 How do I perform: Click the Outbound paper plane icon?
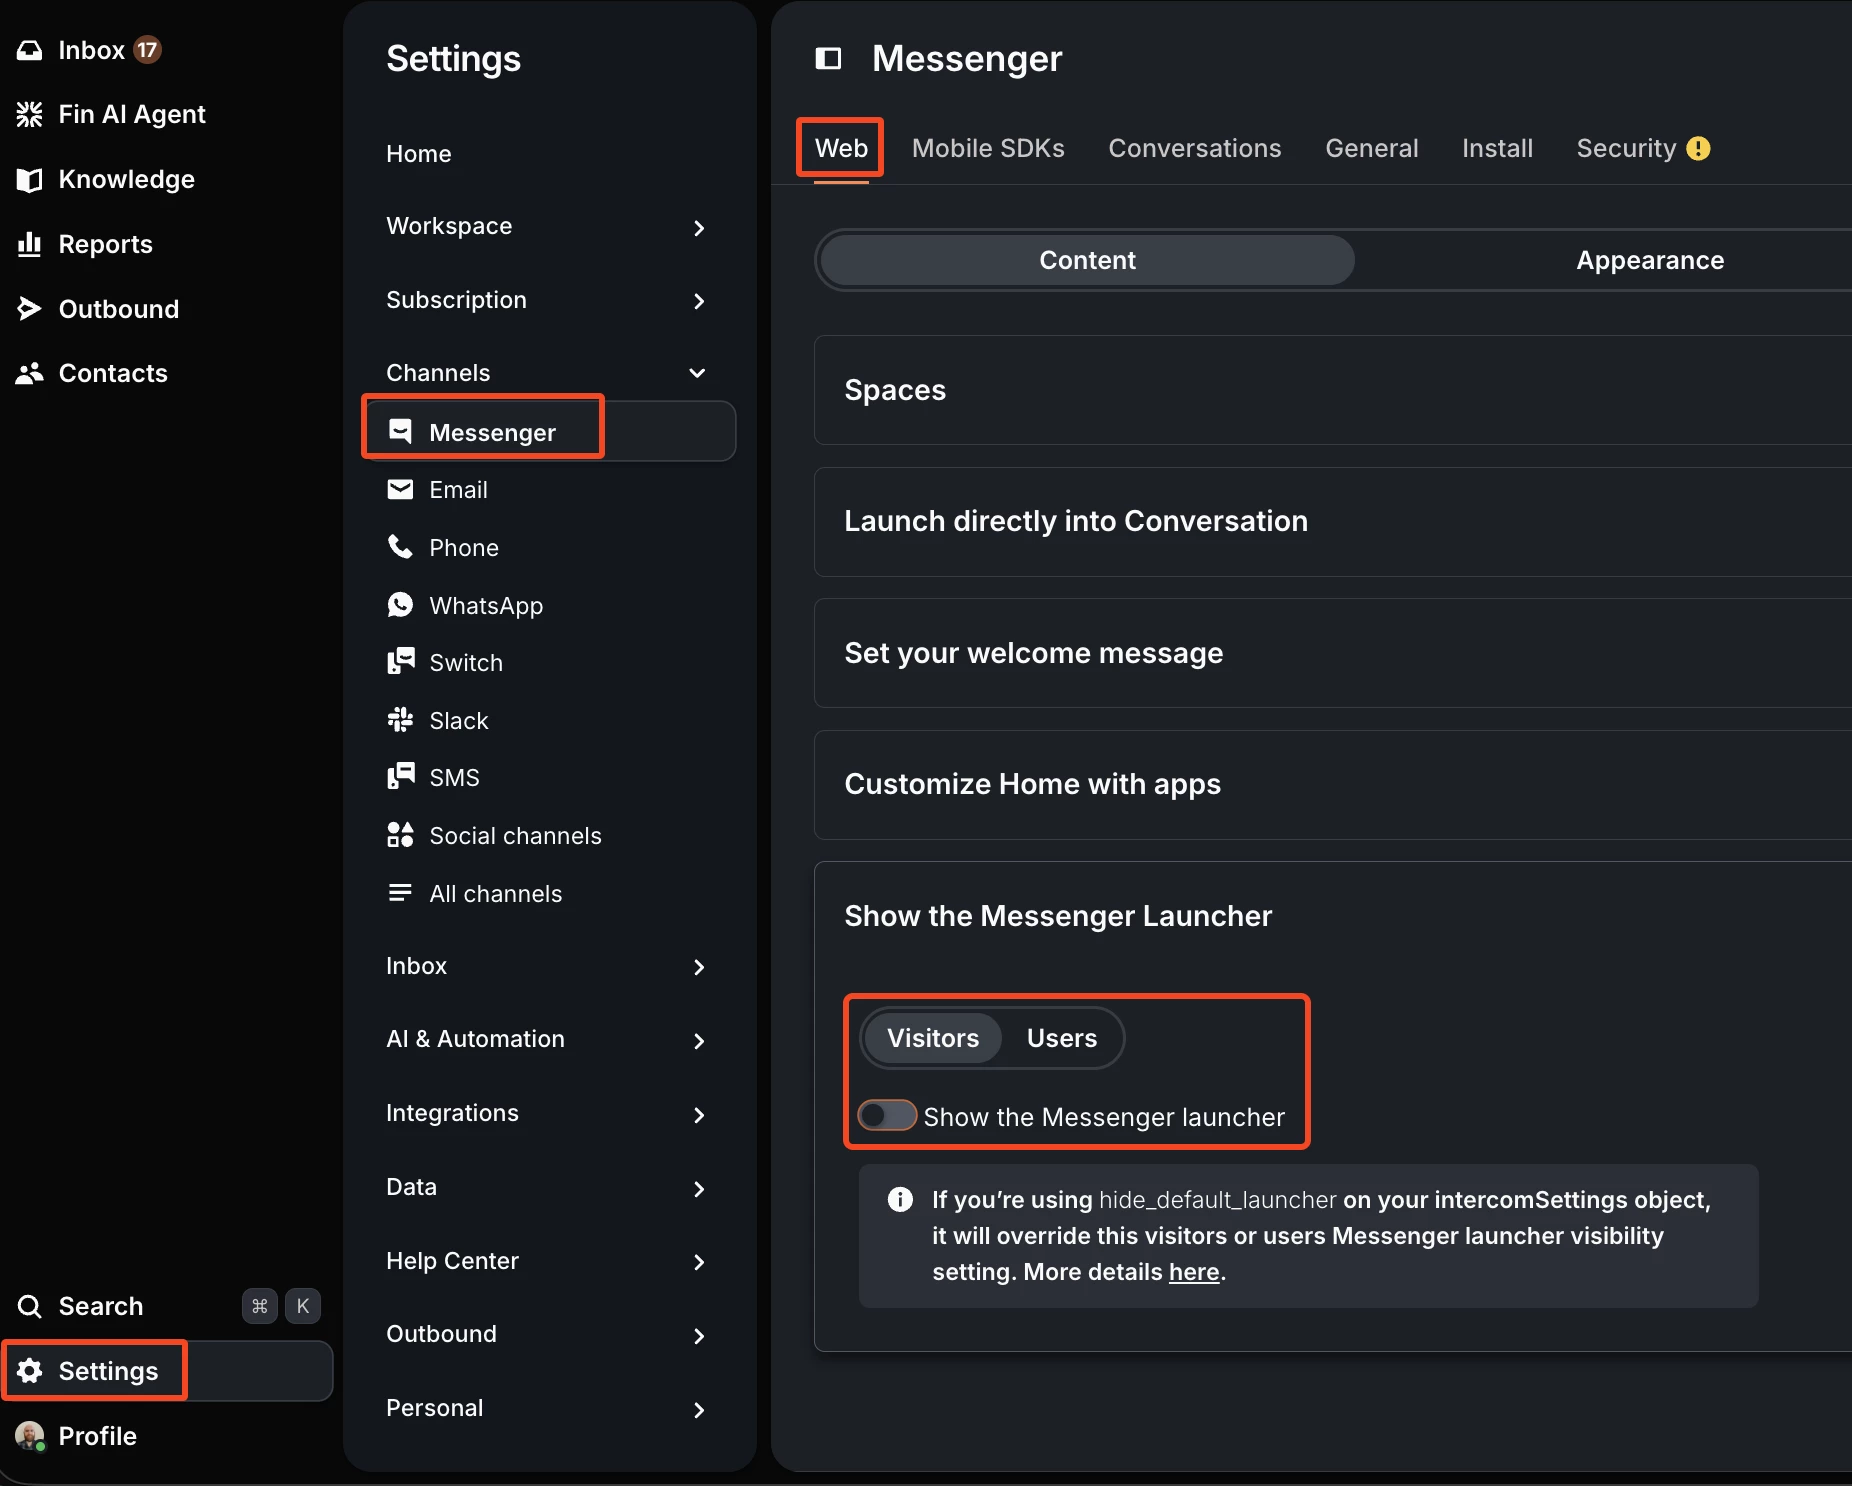pyautogui.click(x=30, y=309)
